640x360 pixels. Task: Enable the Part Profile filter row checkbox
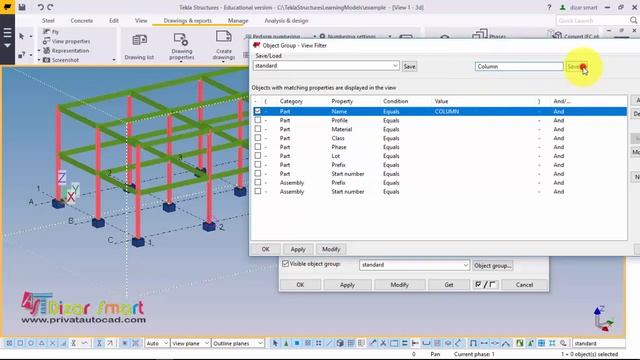pyautogui.click(x=258, y=120)
